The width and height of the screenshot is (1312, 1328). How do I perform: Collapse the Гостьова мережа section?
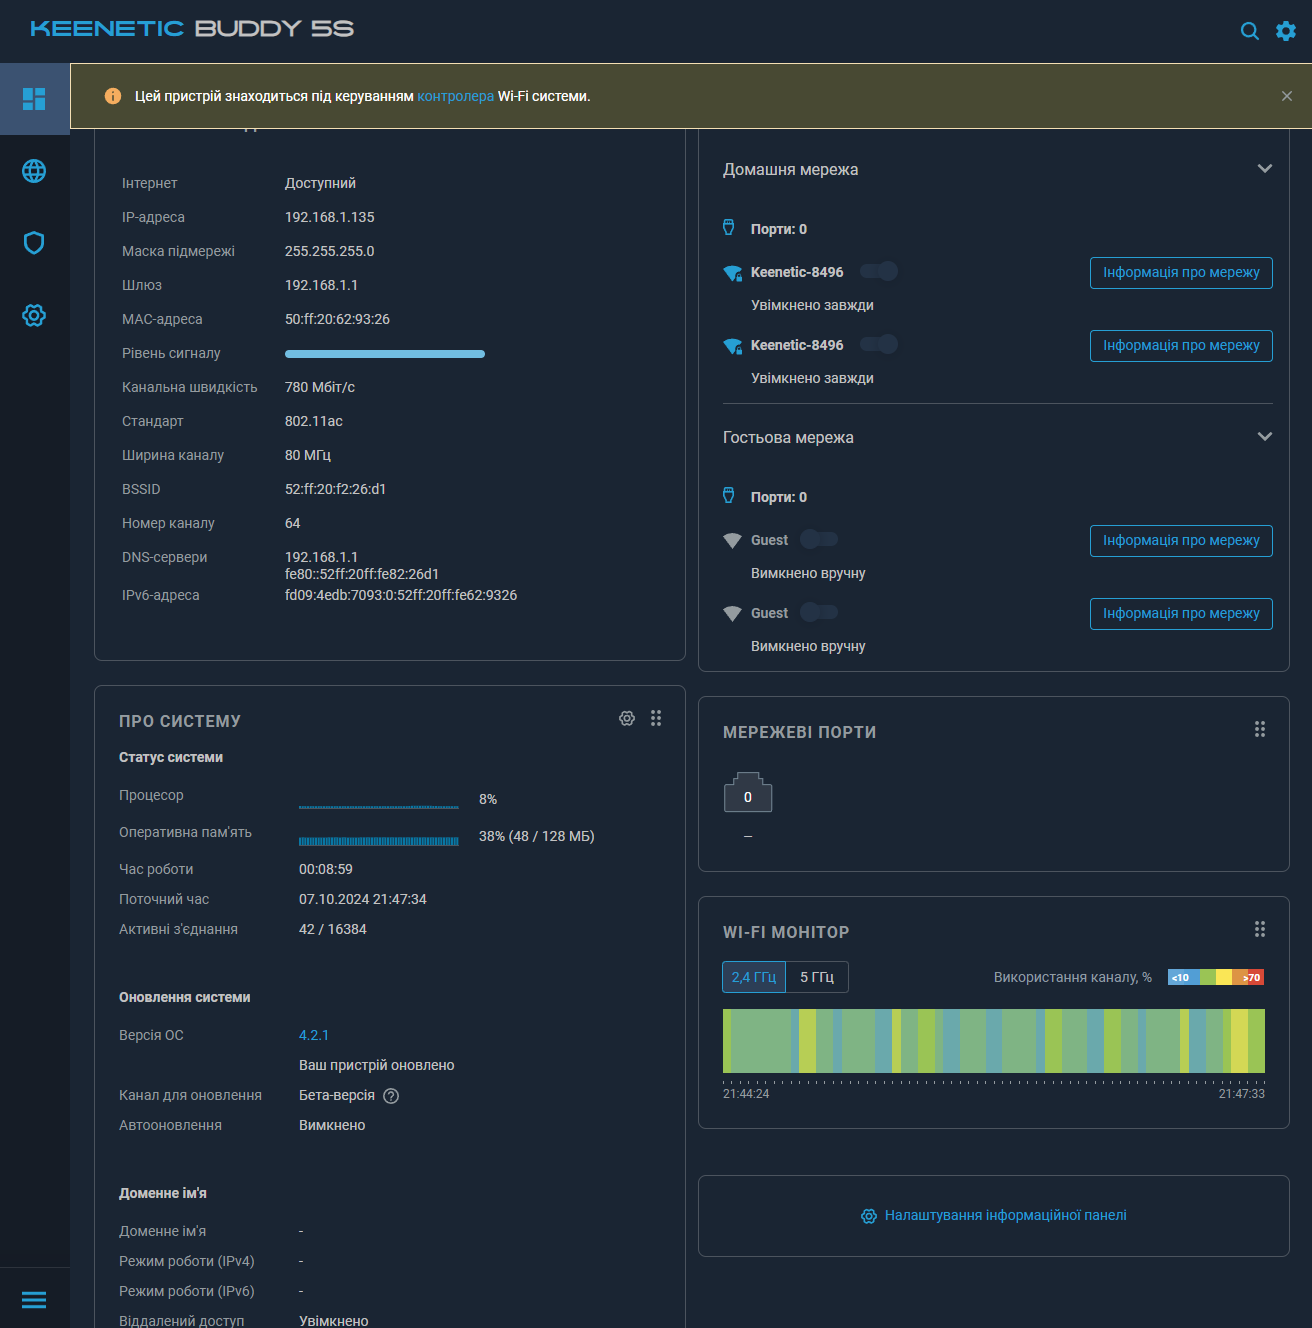[1264, 437]
